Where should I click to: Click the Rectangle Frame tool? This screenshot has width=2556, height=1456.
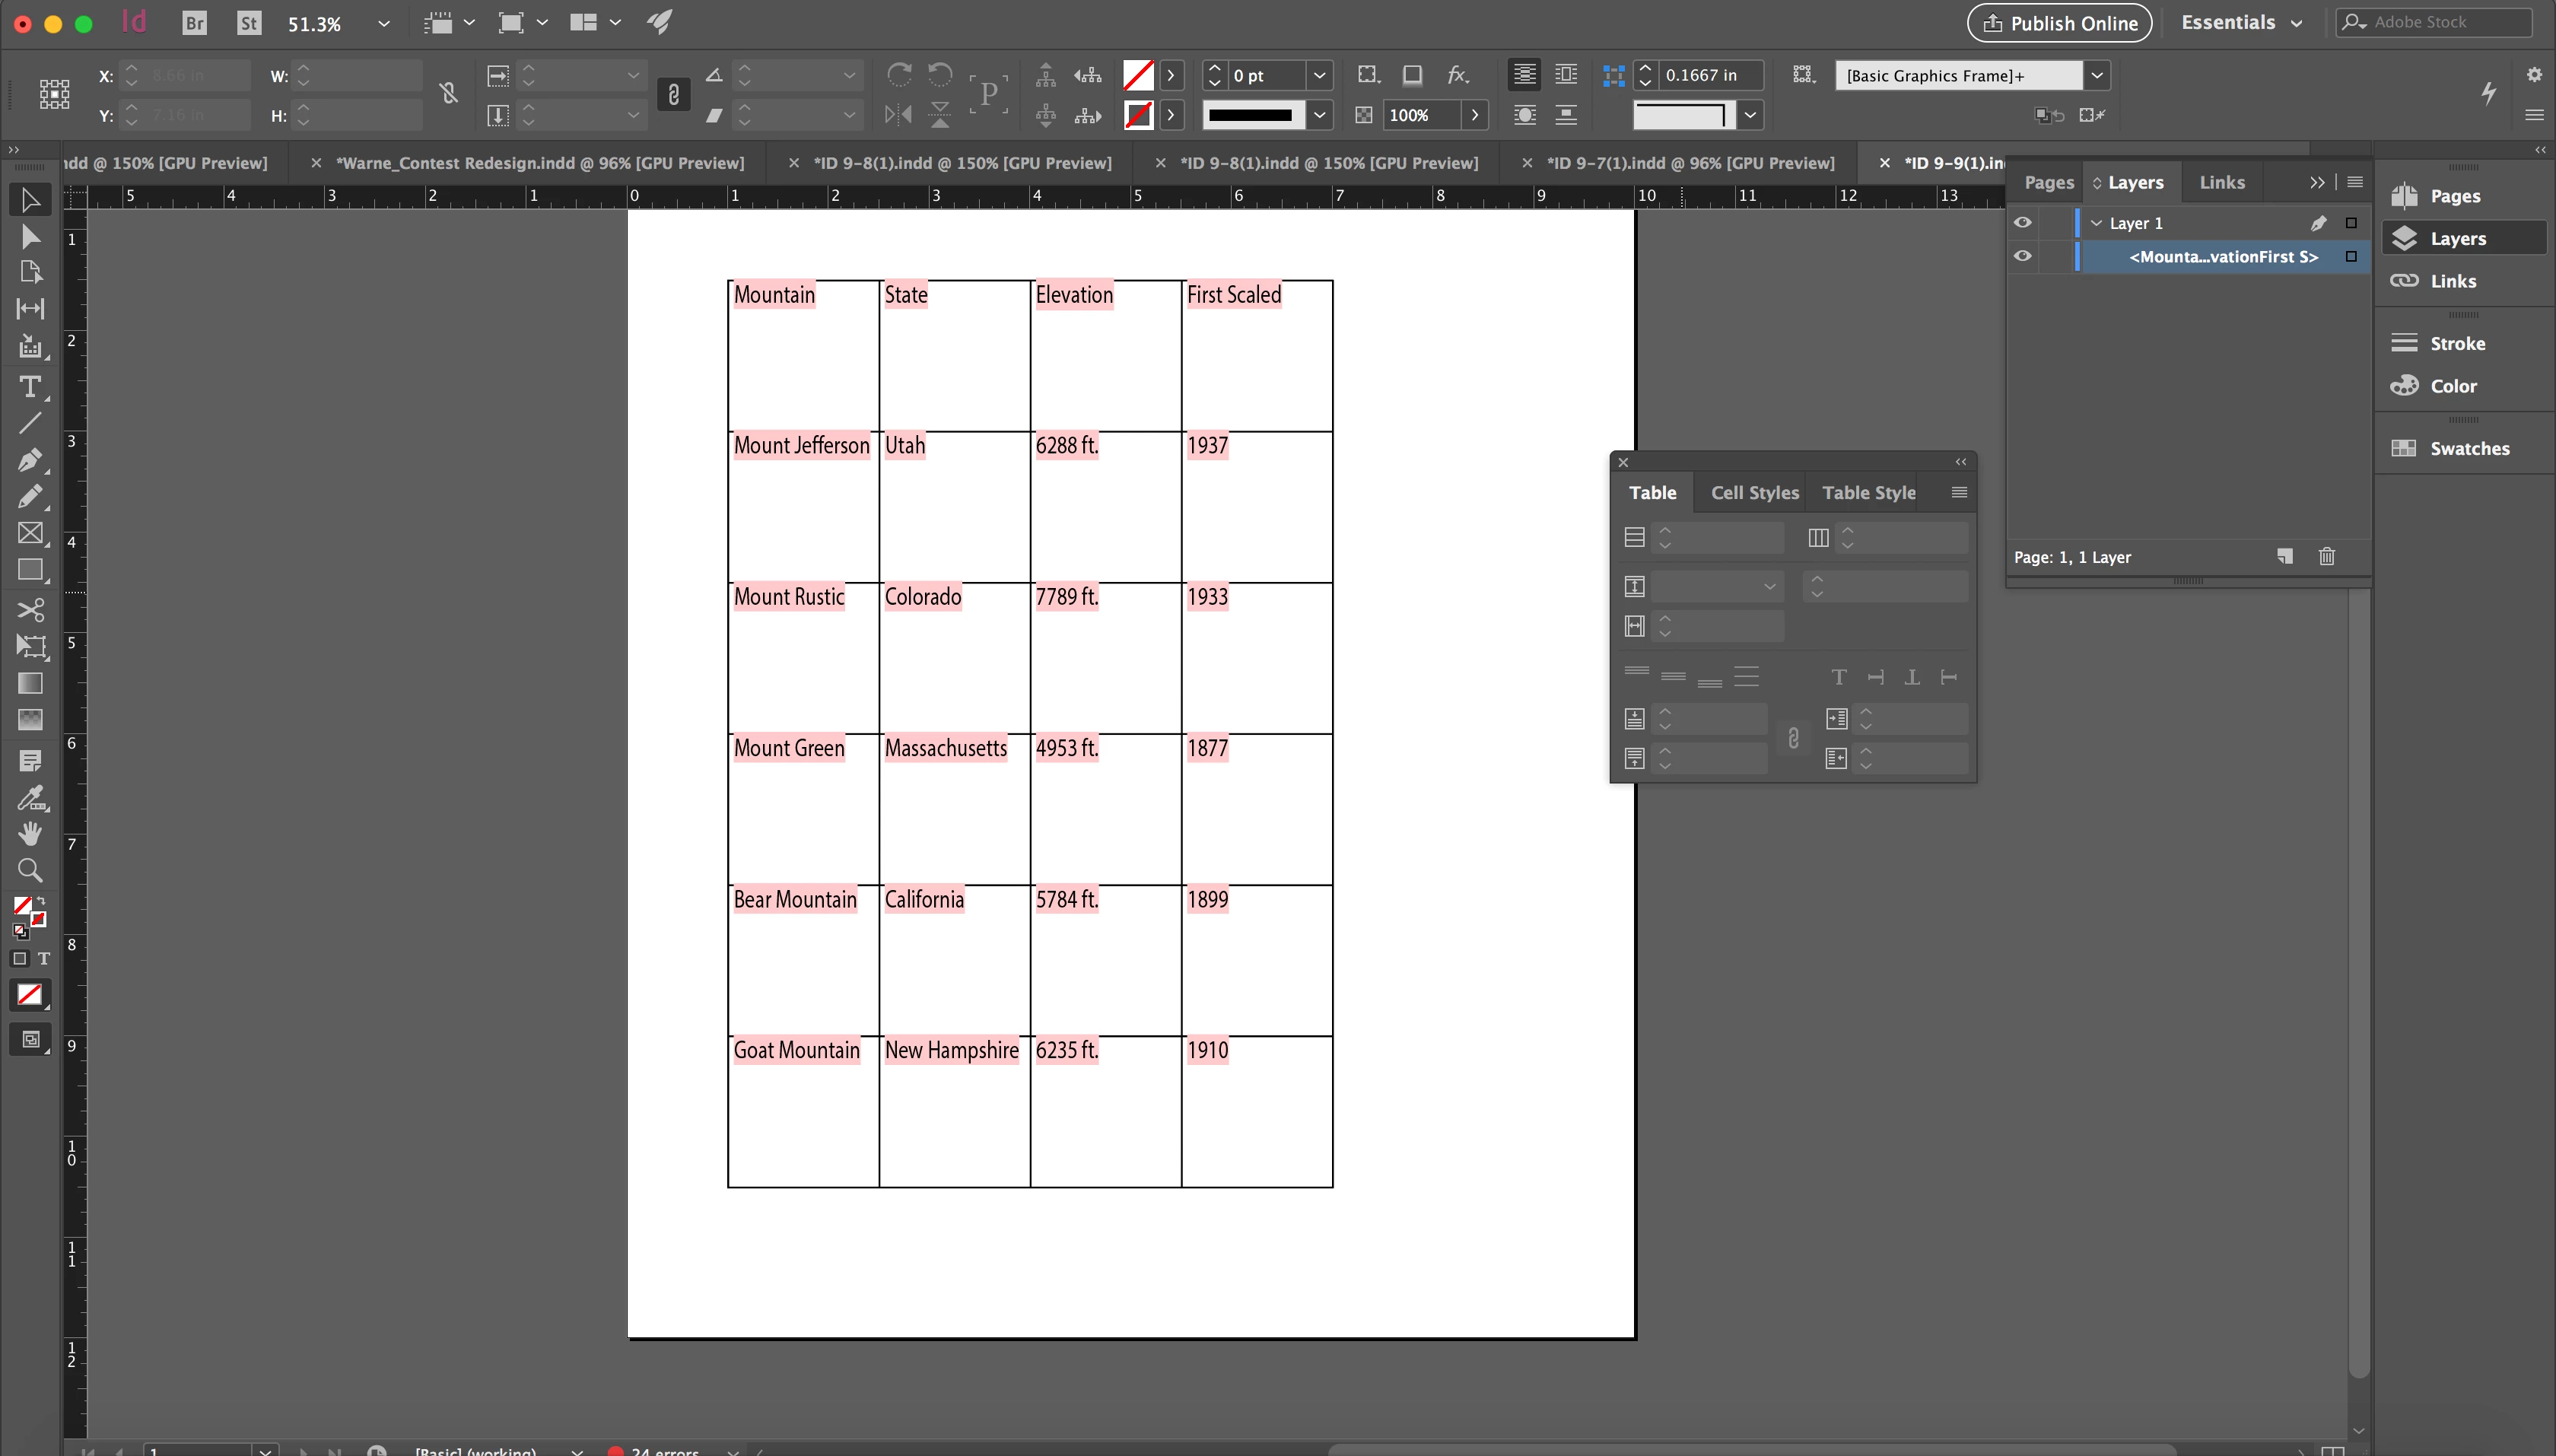30,533
